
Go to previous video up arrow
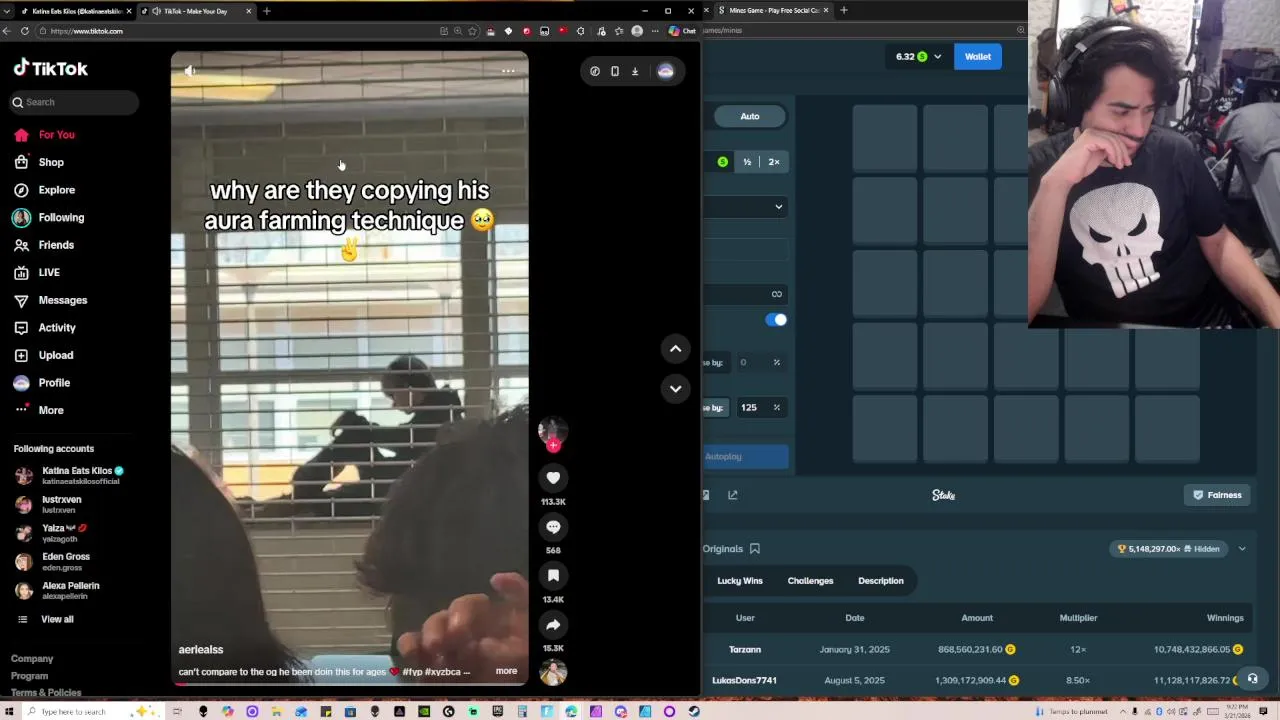[675, 348]
